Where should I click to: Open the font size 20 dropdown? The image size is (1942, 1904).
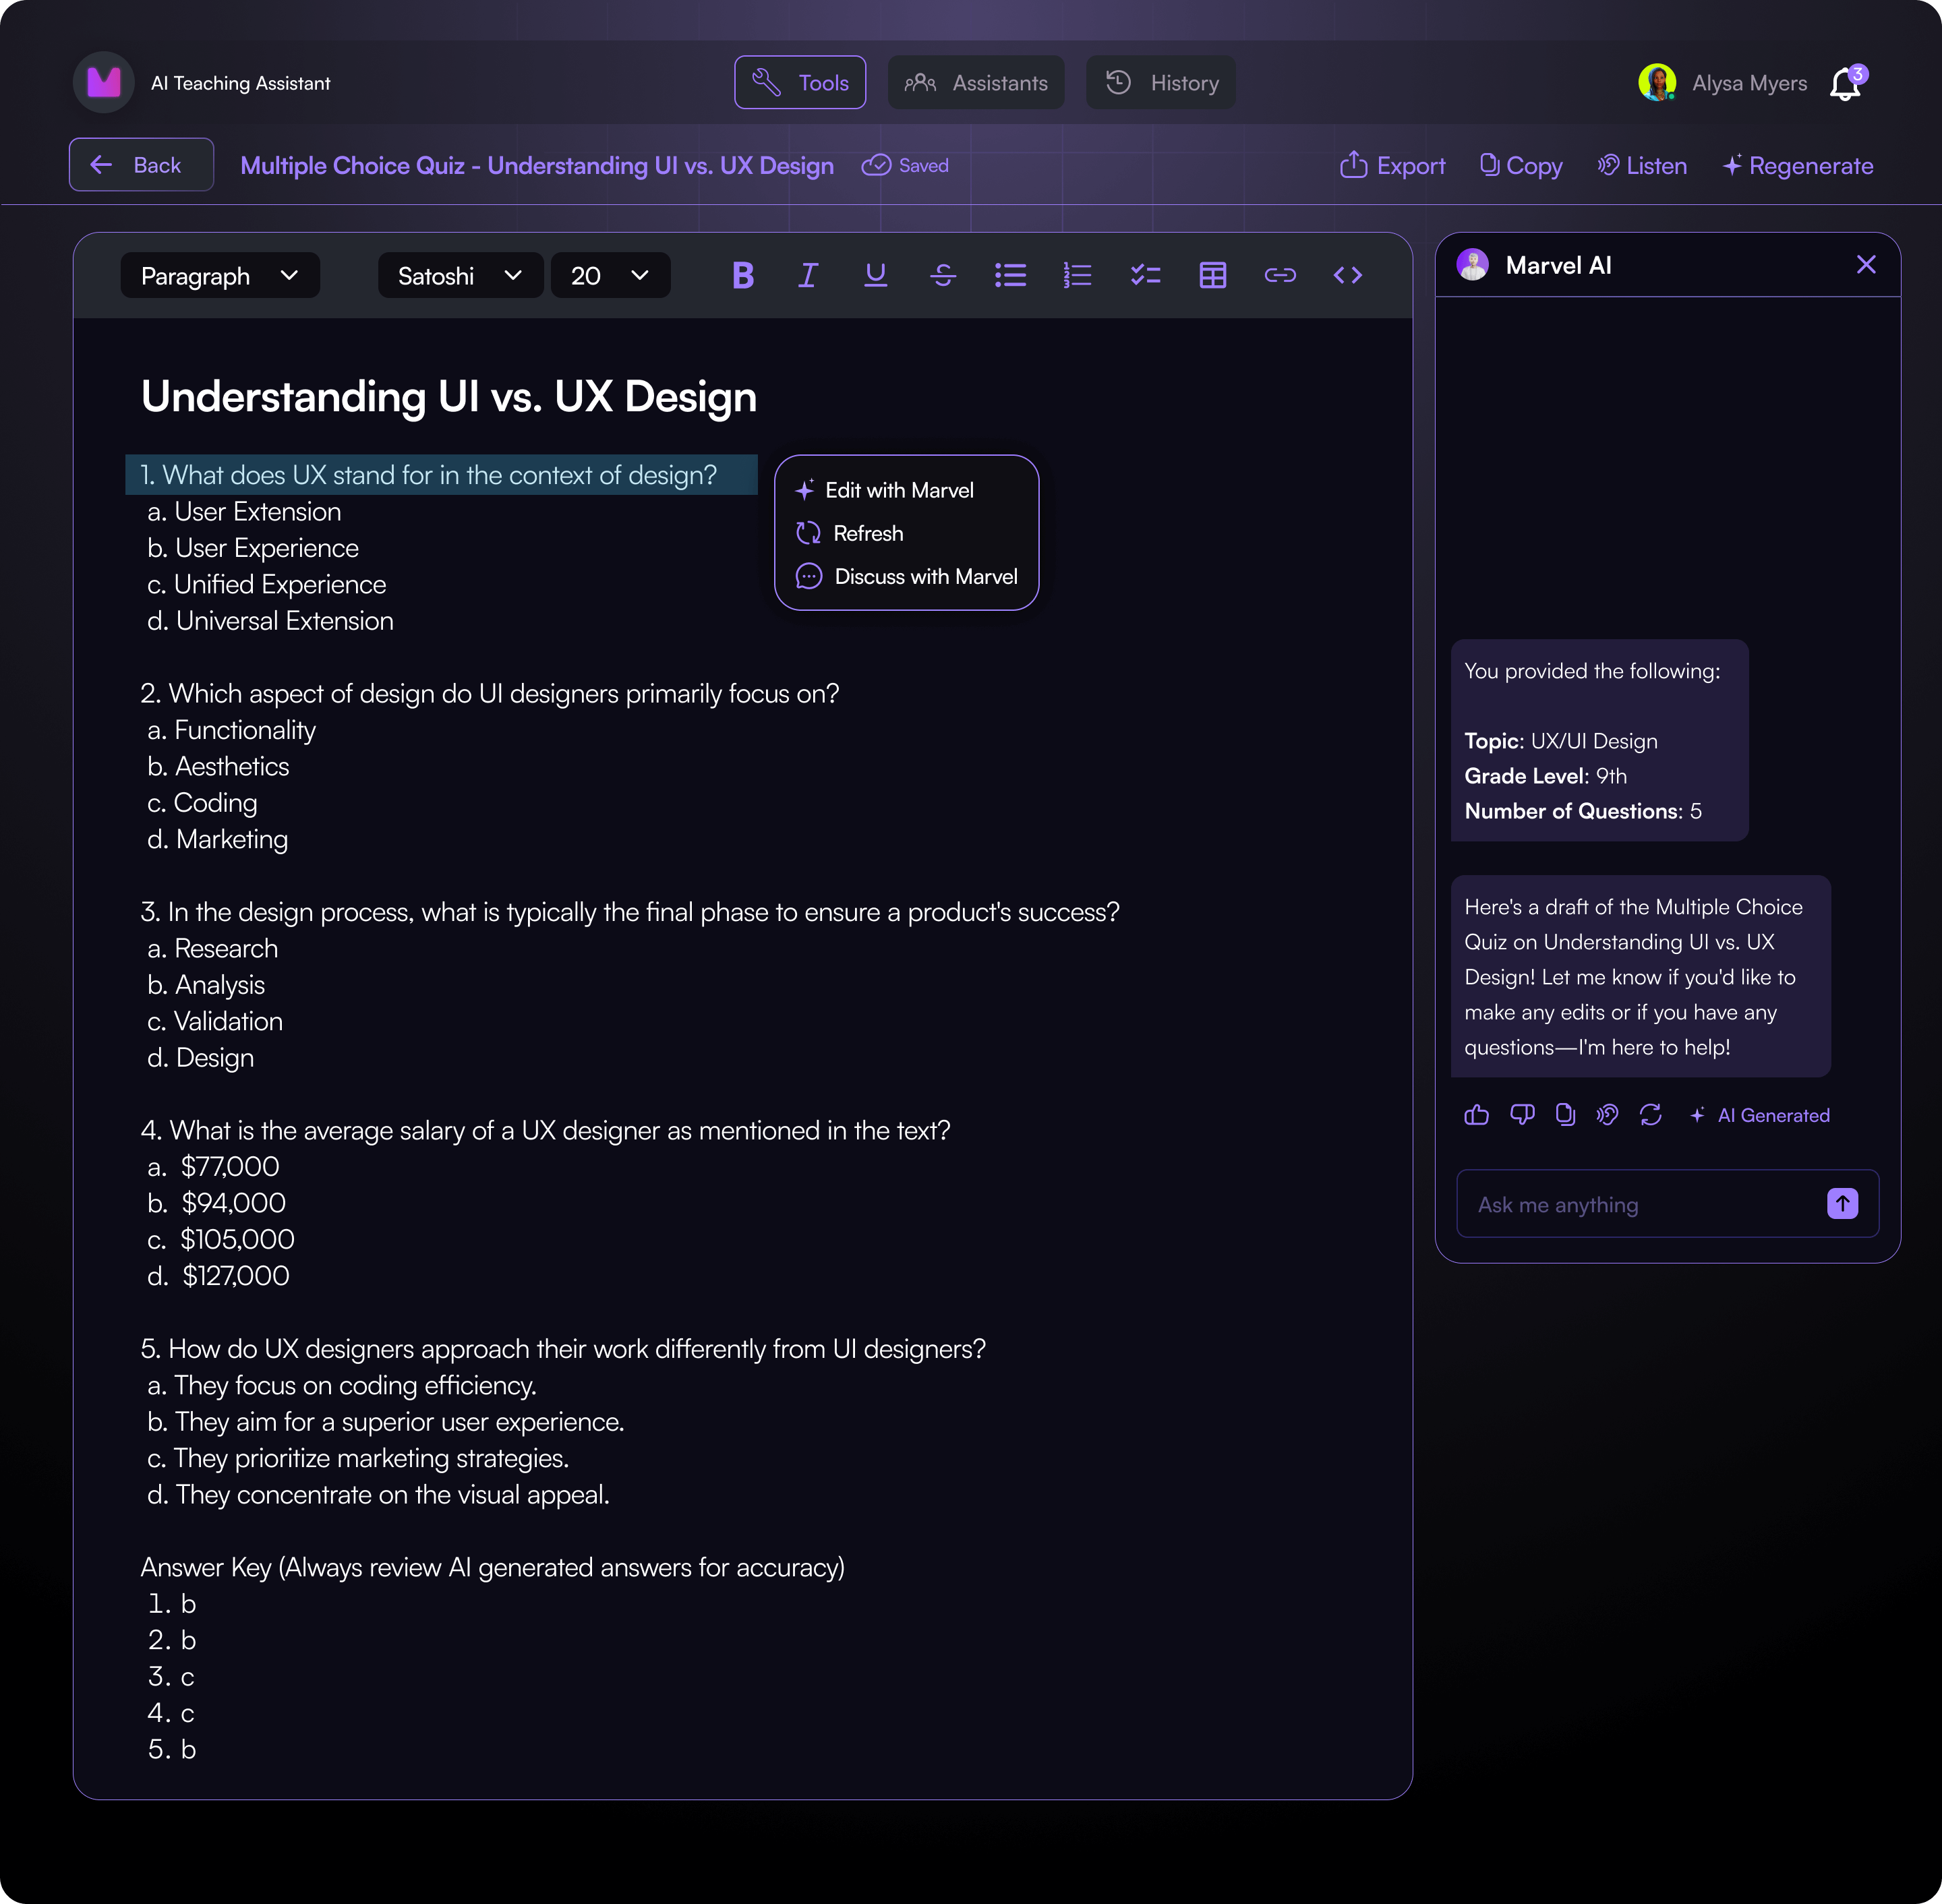[609, 276]
